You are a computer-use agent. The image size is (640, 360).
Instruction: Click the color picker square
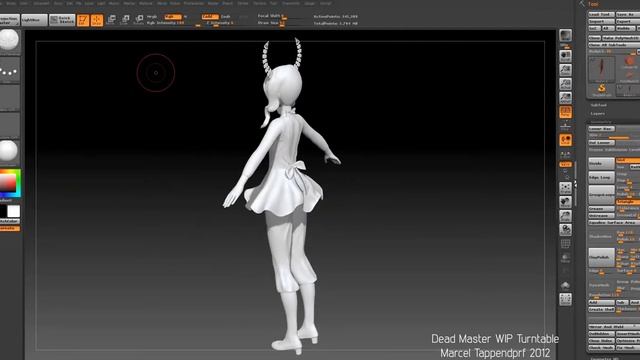10,183
